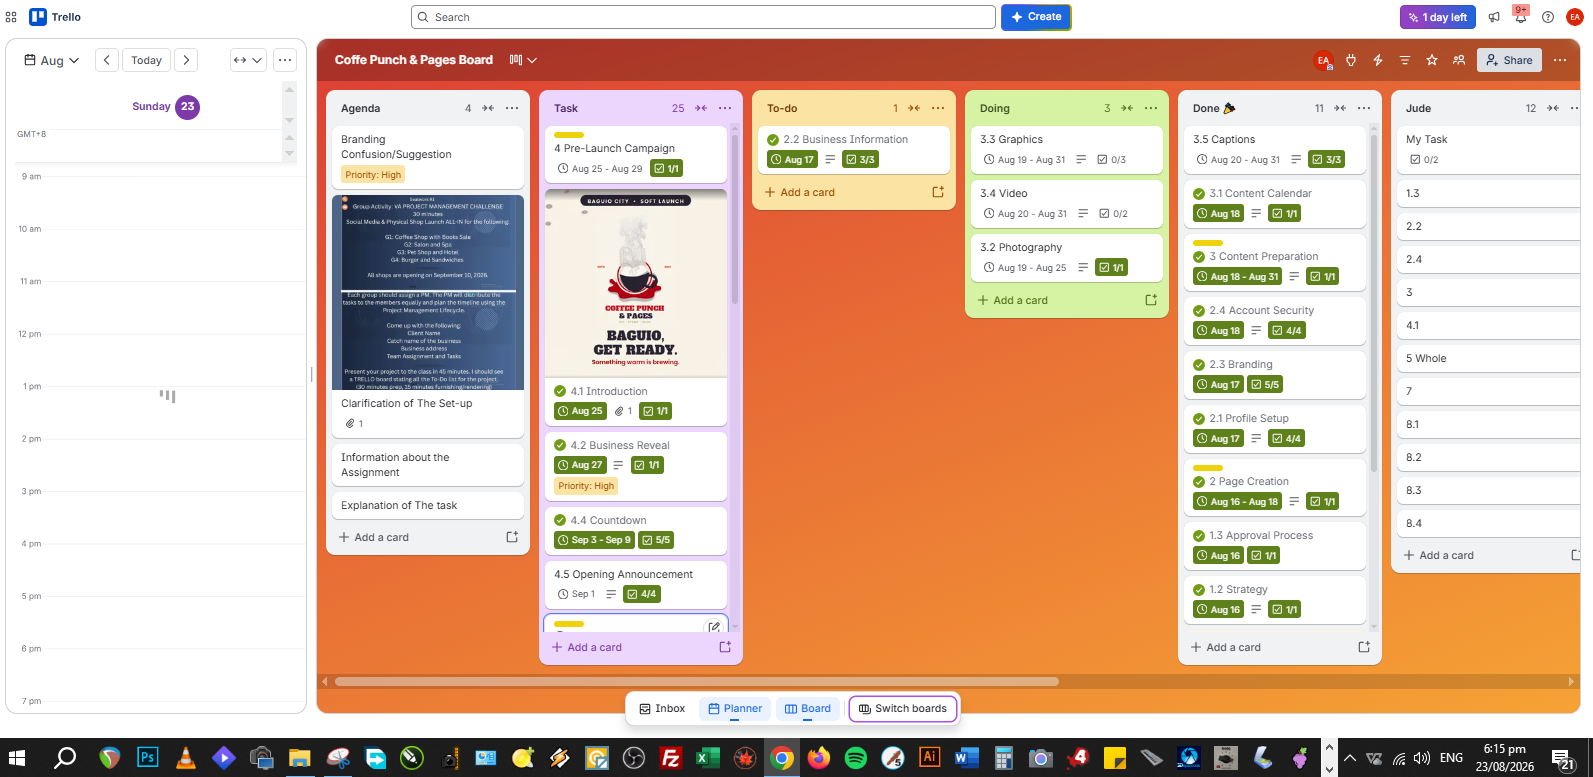Open board view switcher dropdown
This screenshot has height=777, width=1593.
tap(523, 60)
